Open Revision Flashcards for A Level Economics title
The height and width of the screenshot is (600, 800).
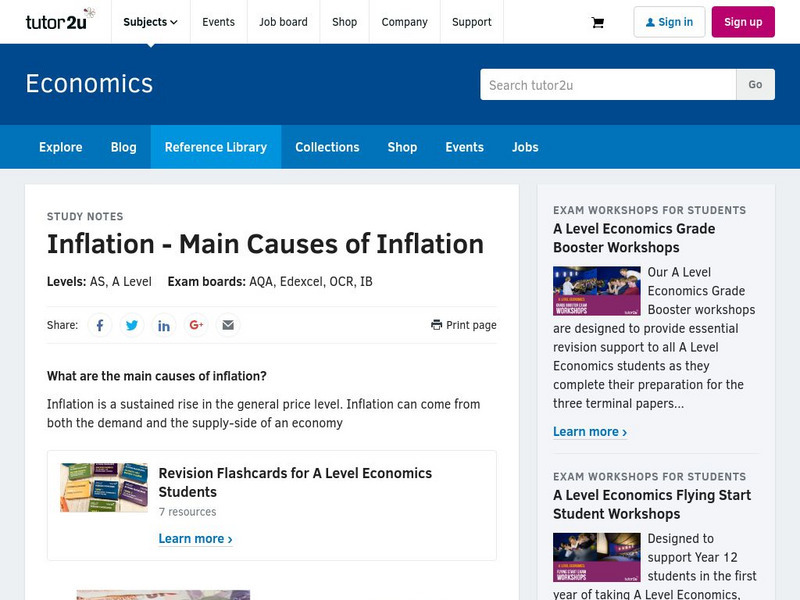click(295, 482)
